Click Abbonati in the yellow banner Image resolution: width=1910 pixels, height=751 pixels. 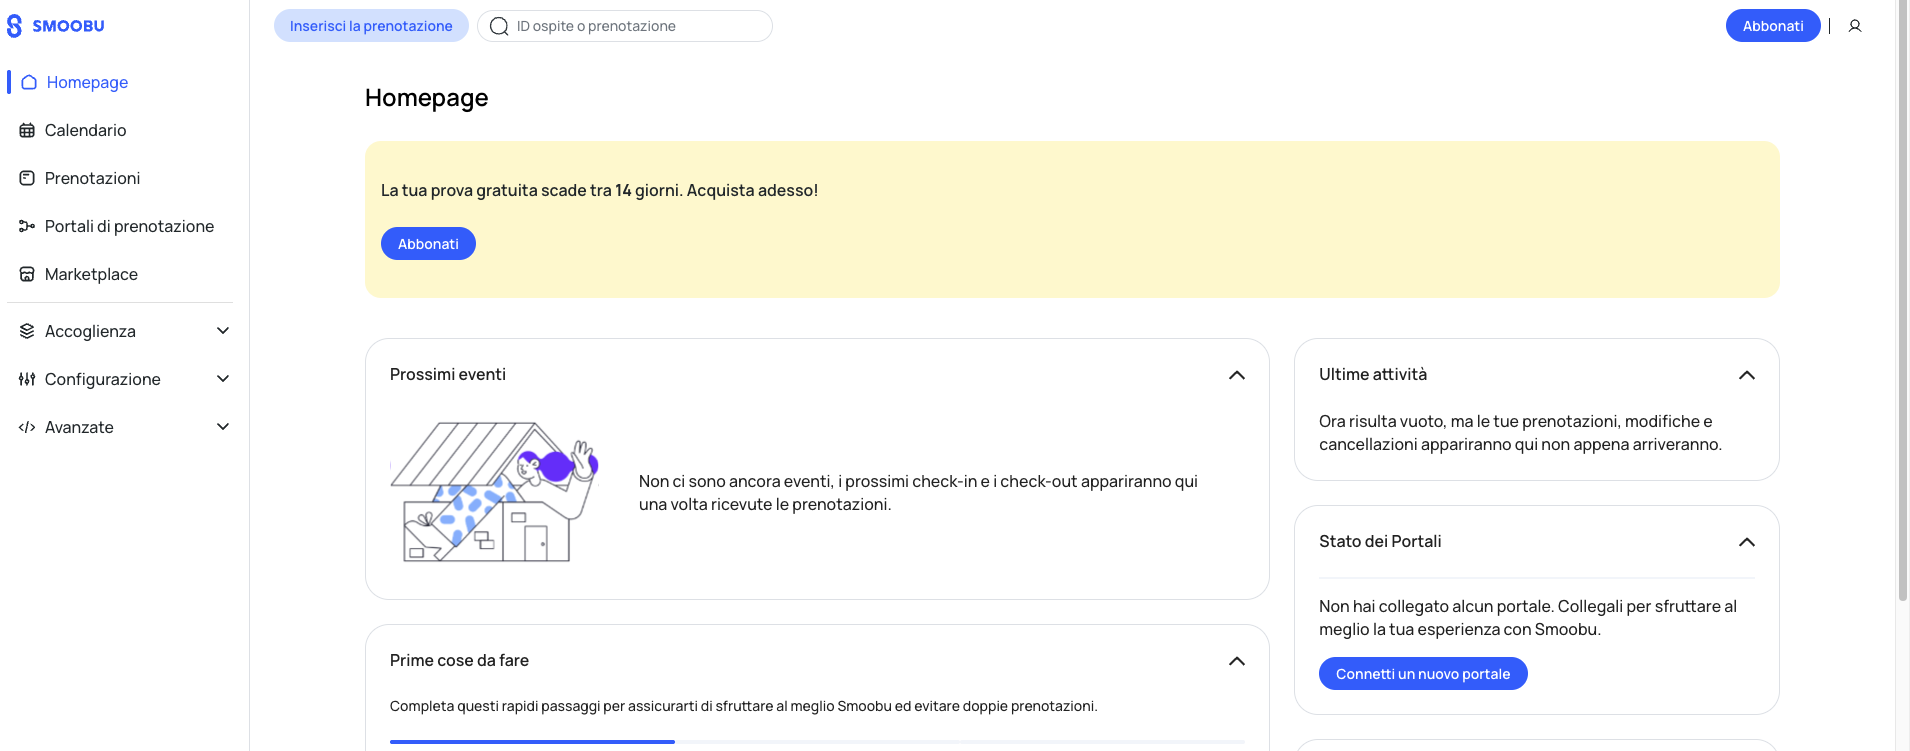point(428,244)
